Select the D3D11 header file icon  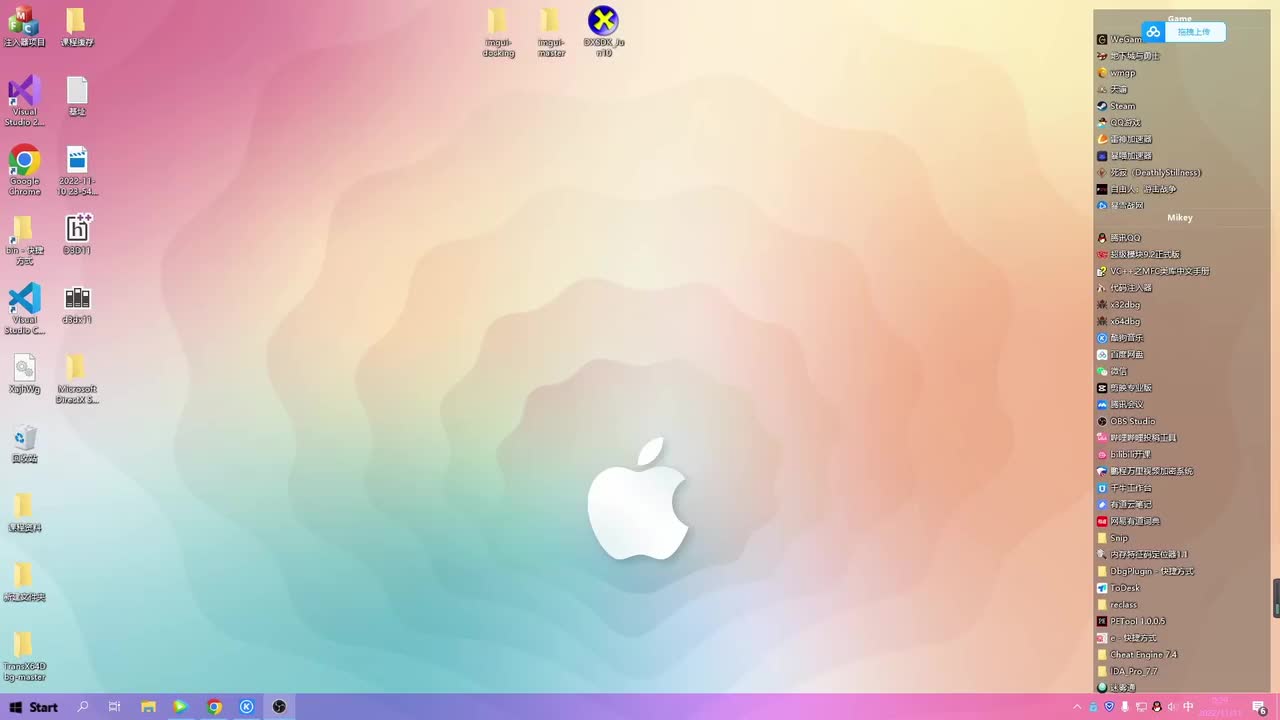[77, 234]
